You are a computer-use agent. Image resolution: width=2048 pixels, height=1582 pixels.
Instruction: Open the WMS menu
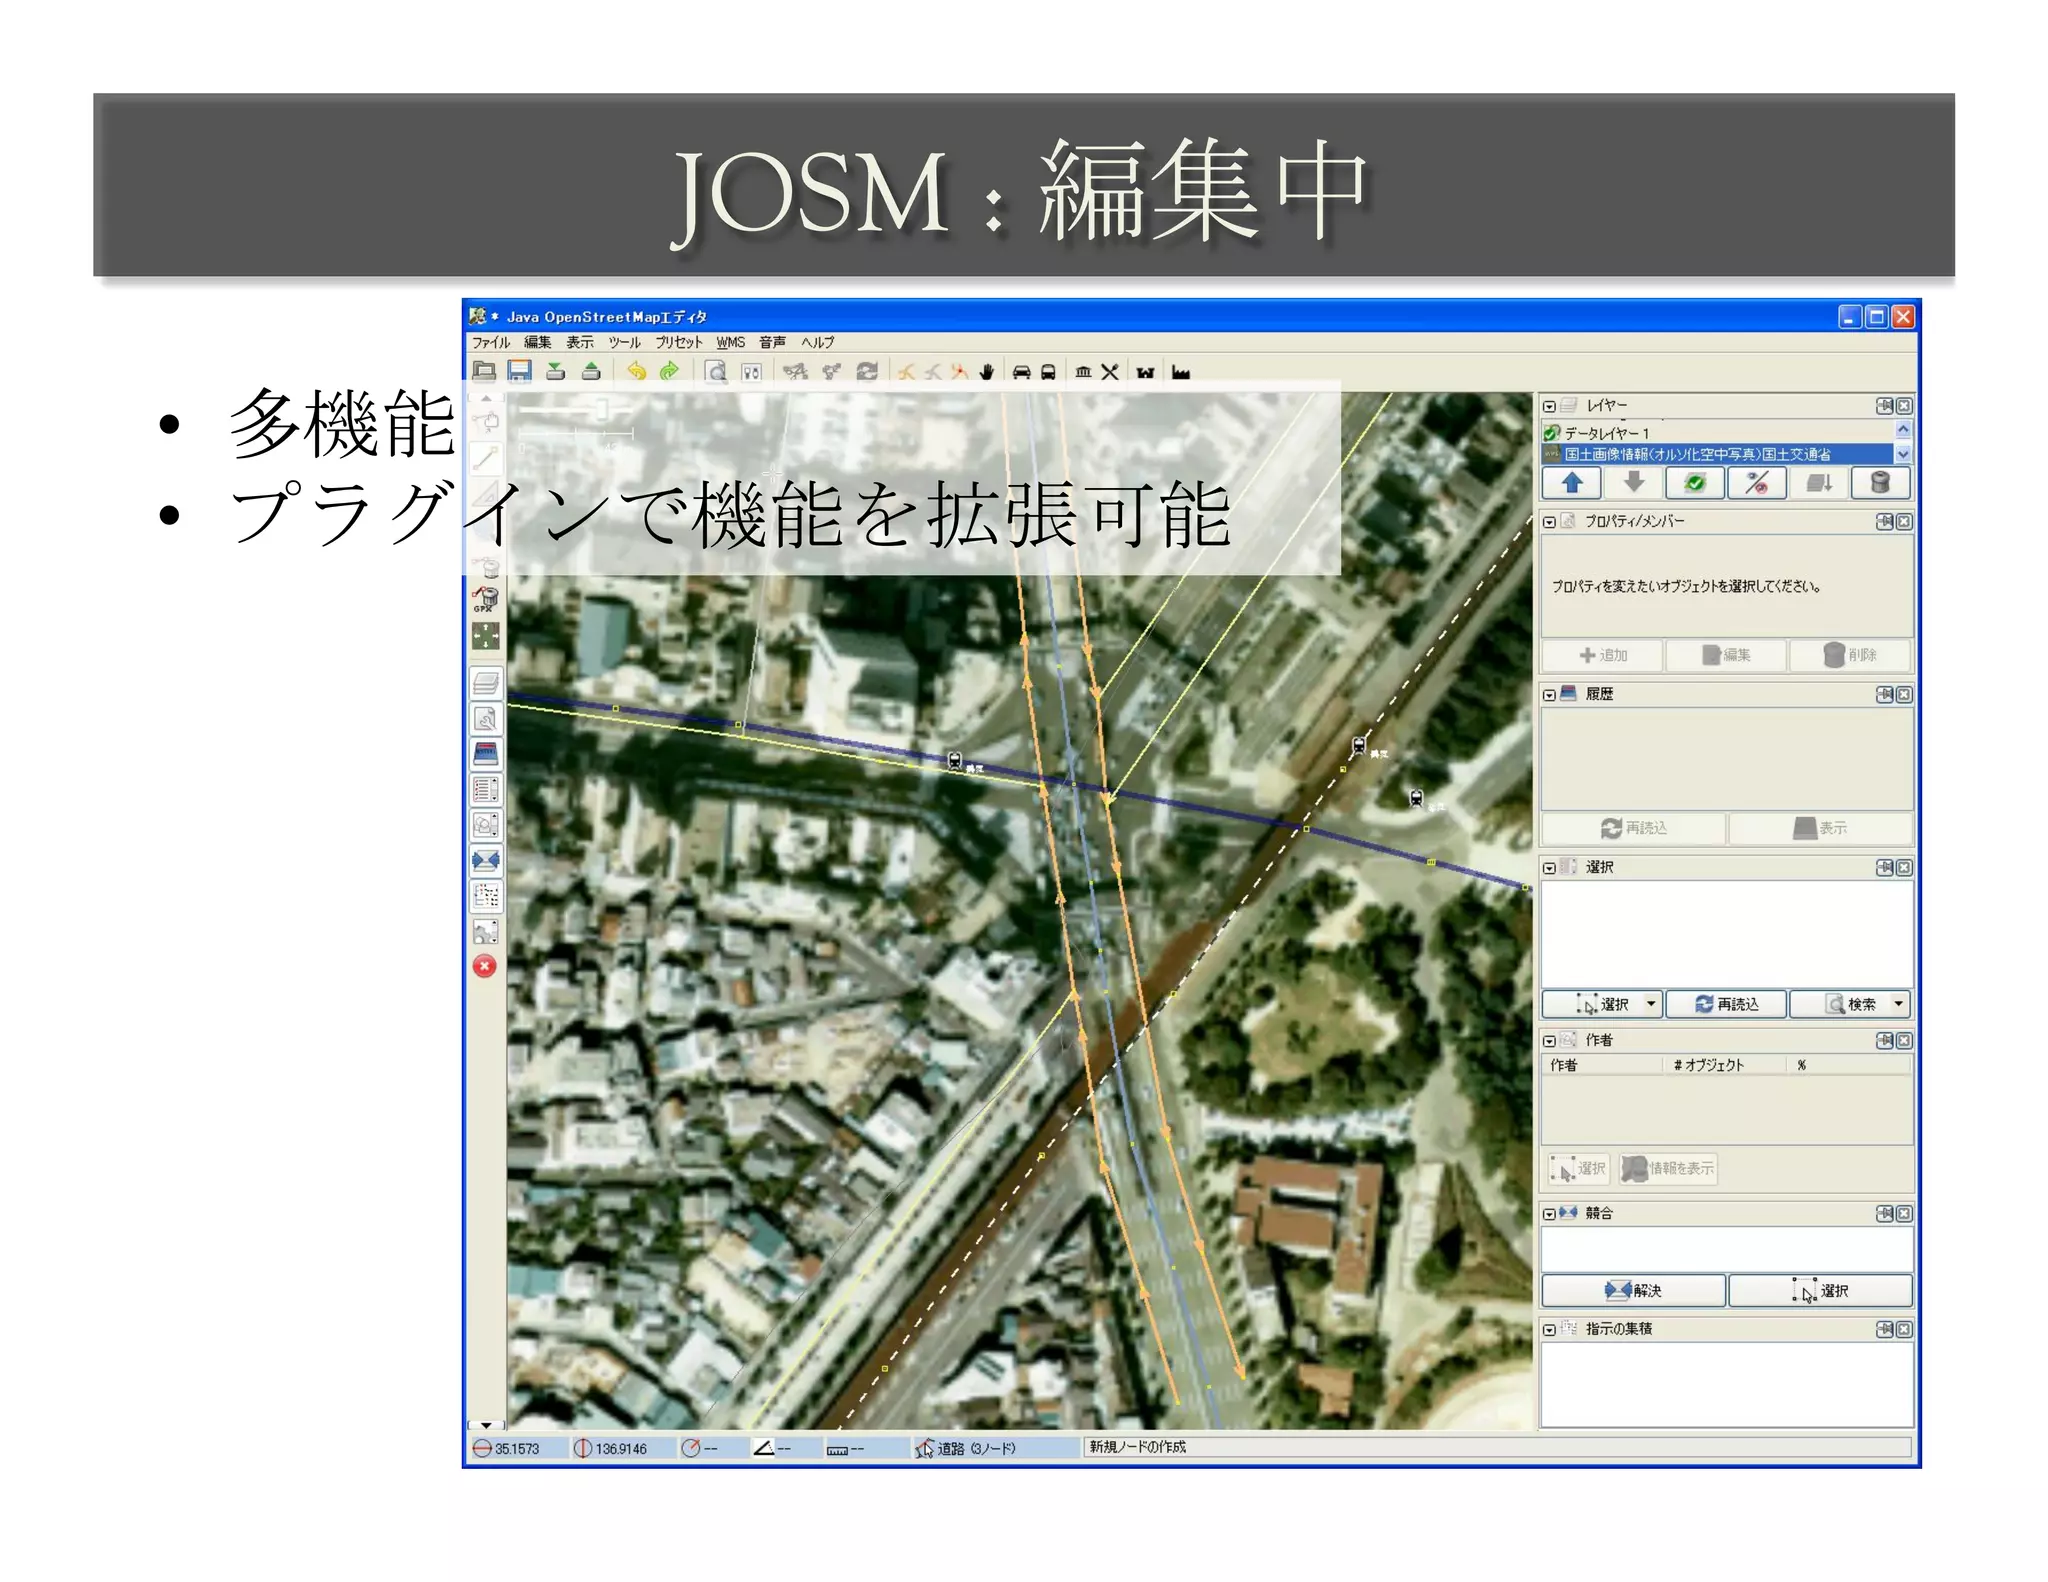731,342
